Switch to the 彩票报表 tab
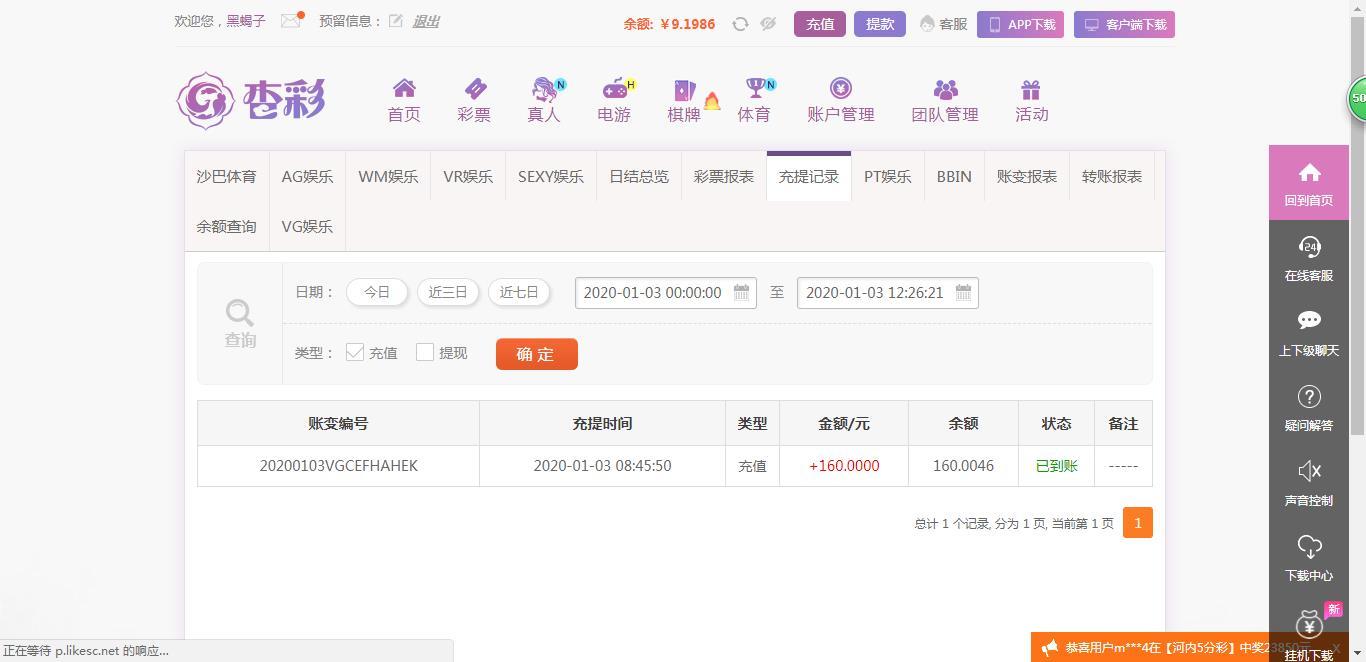 tap(724, 177)
